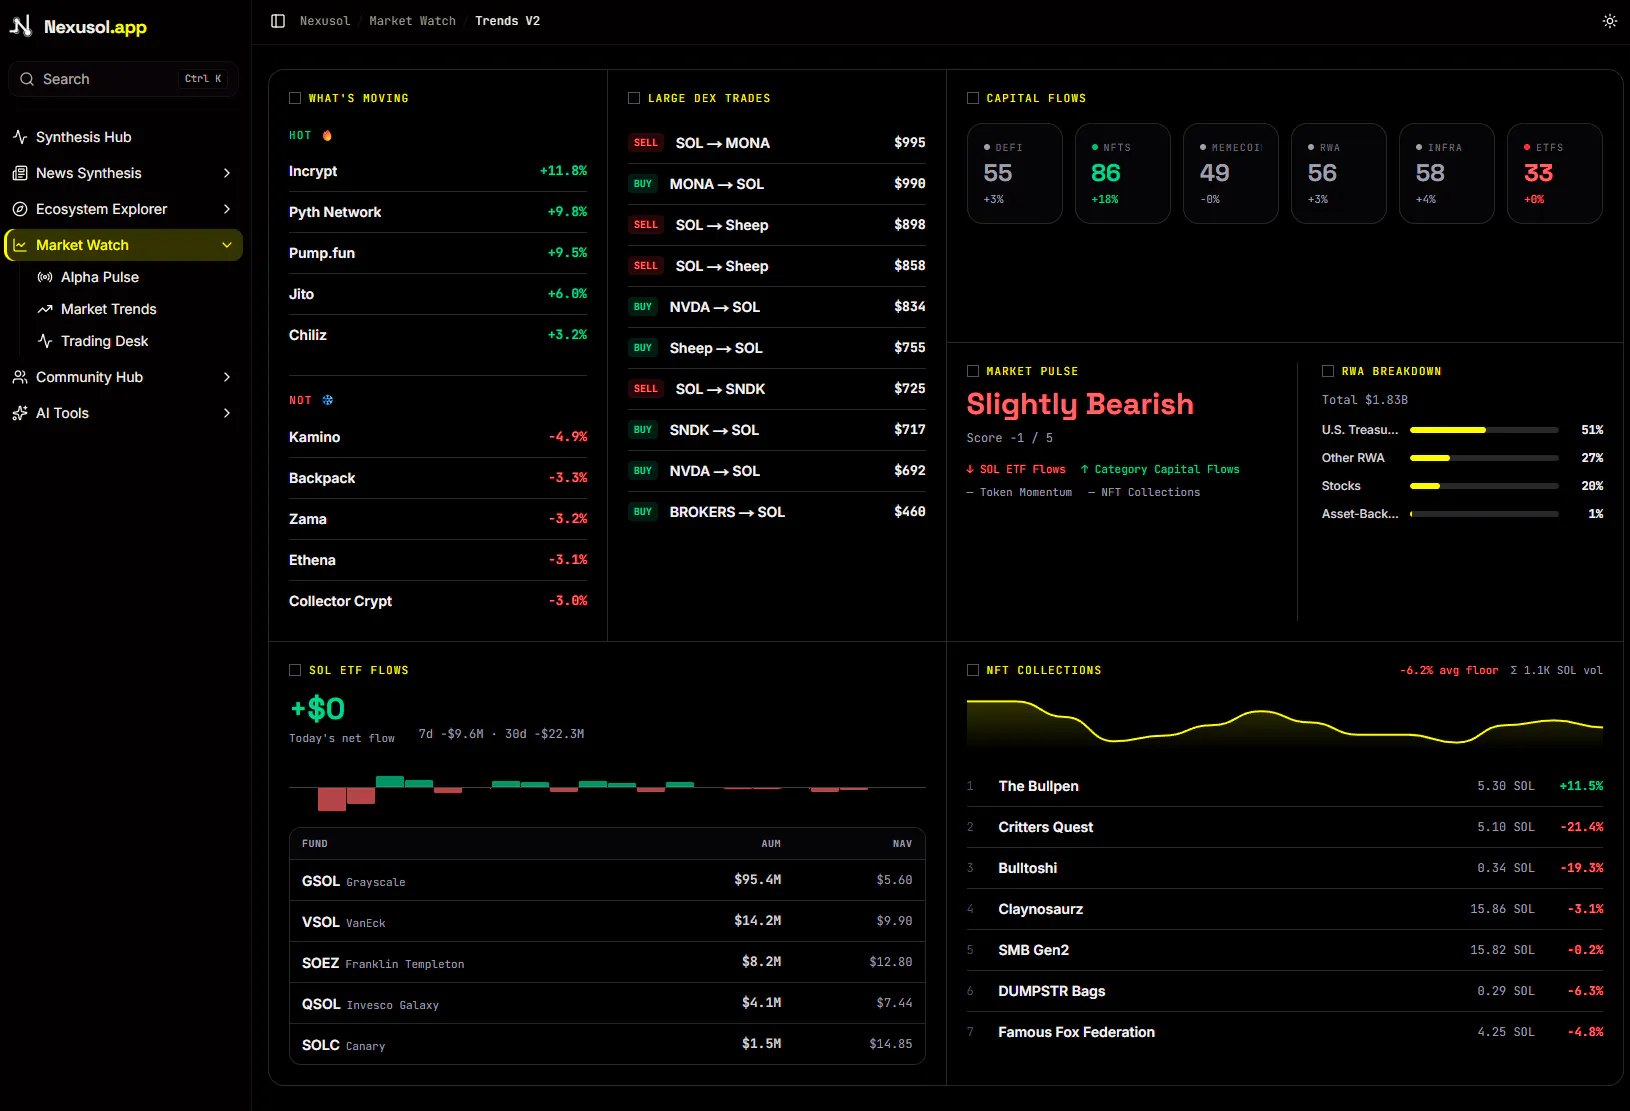
Task: Open The Bullpen NFT collection
Action: pyautogui.click(x=1285, y=786)
